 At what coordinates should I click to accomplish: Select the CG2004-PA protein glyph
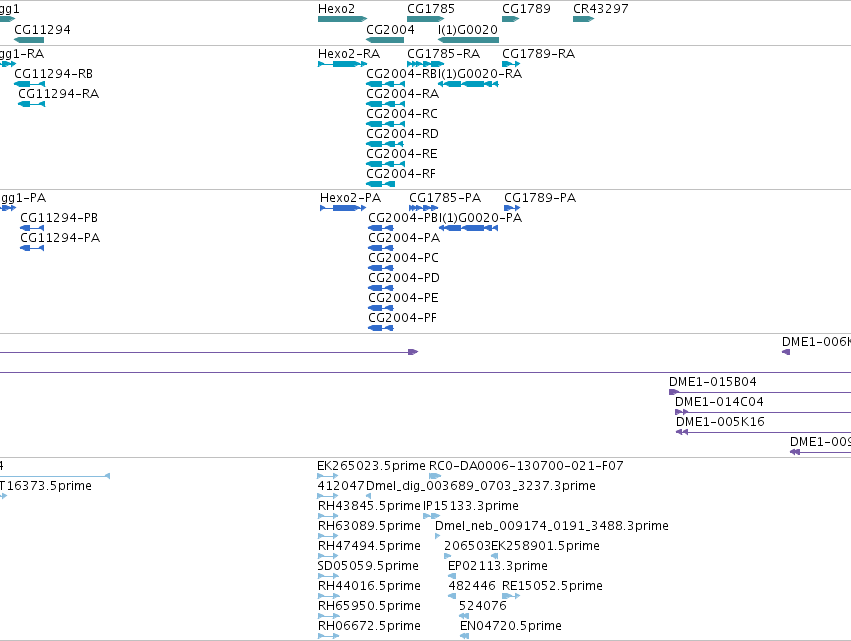[x=380, y=249]
